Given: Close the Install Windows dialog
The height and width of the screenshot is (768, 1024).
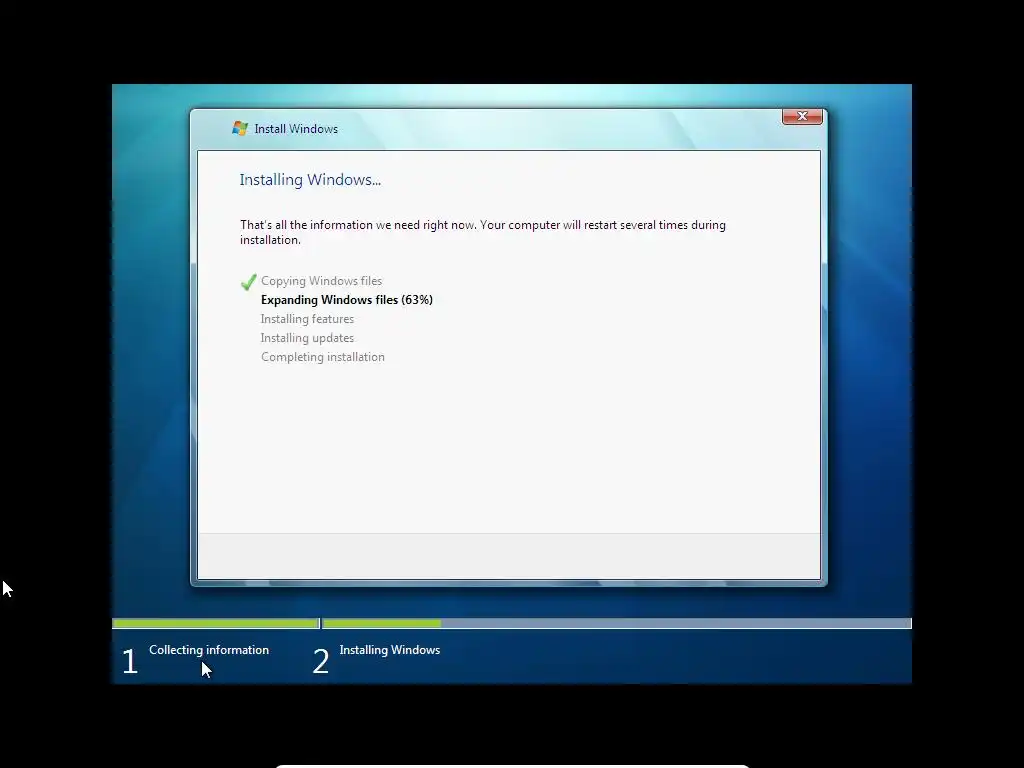Looking at the screenshot, I should [x=802, y=116].
